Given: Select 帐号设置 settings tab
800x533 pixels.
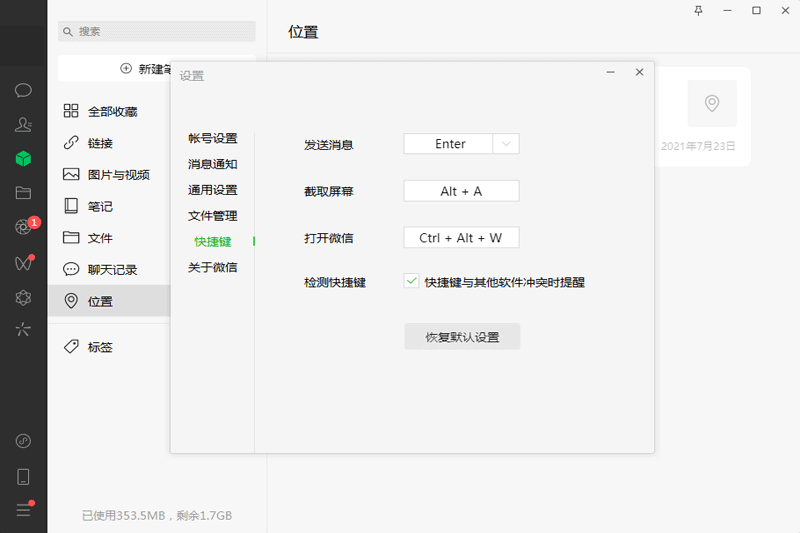Looking at the screenshot, I should [212, 138].
